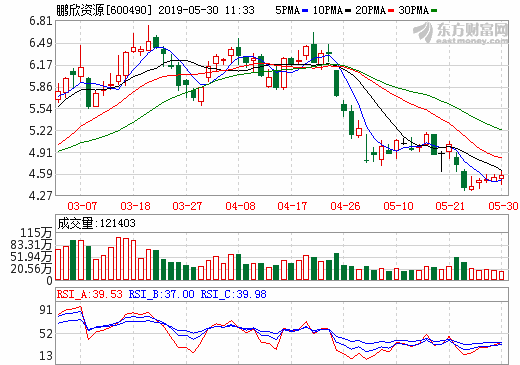Click the 成交量:121403 volume label
520x365 pixels.
point(96,223)
